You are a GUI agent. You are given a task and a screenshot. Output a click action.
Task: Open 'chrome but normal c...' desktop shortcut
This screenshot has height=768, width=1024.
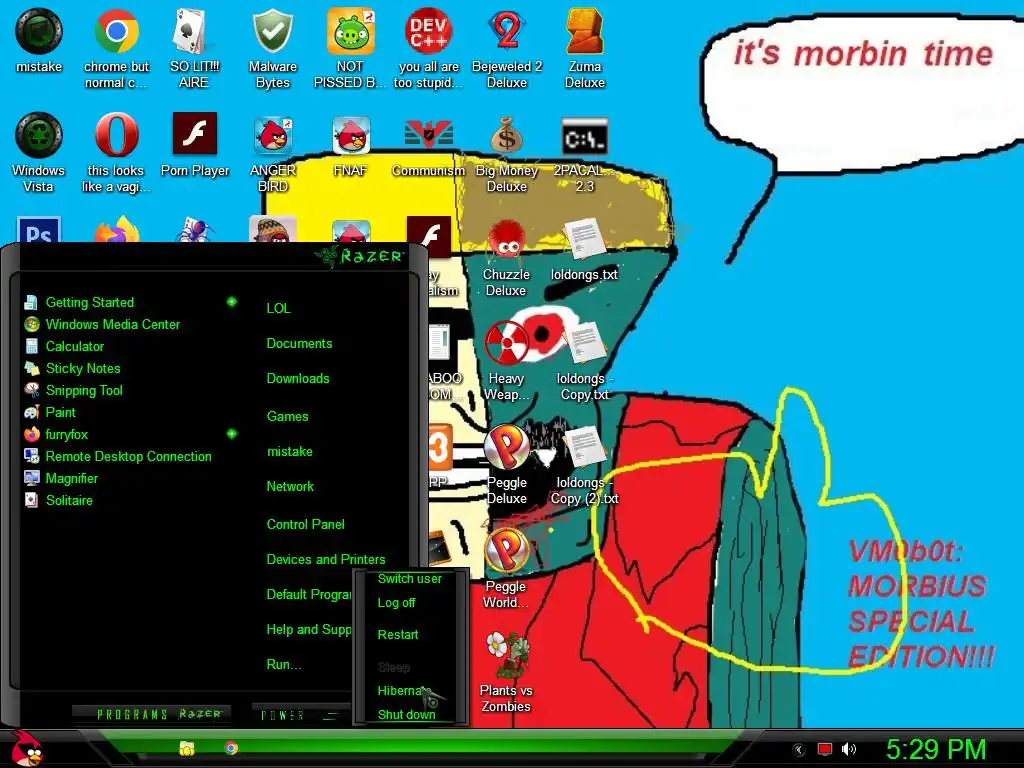[116, 48]
